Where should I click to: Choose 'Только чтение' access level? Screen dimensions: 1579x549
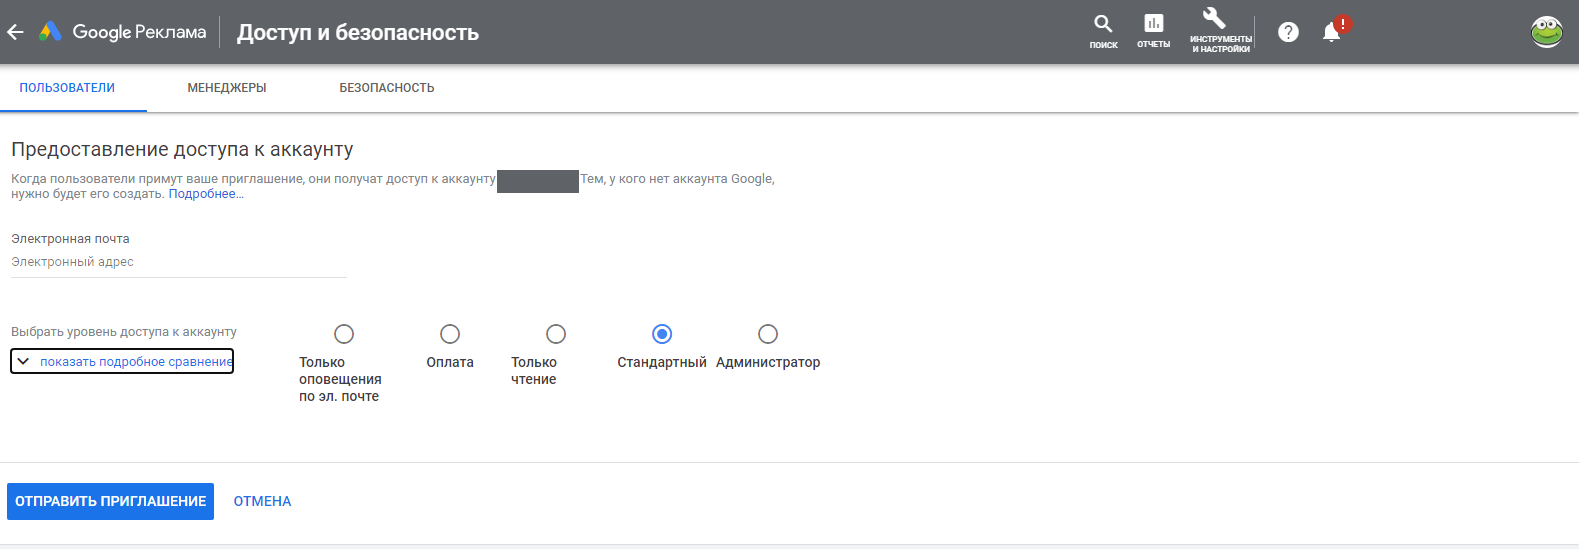coord(556,334)
